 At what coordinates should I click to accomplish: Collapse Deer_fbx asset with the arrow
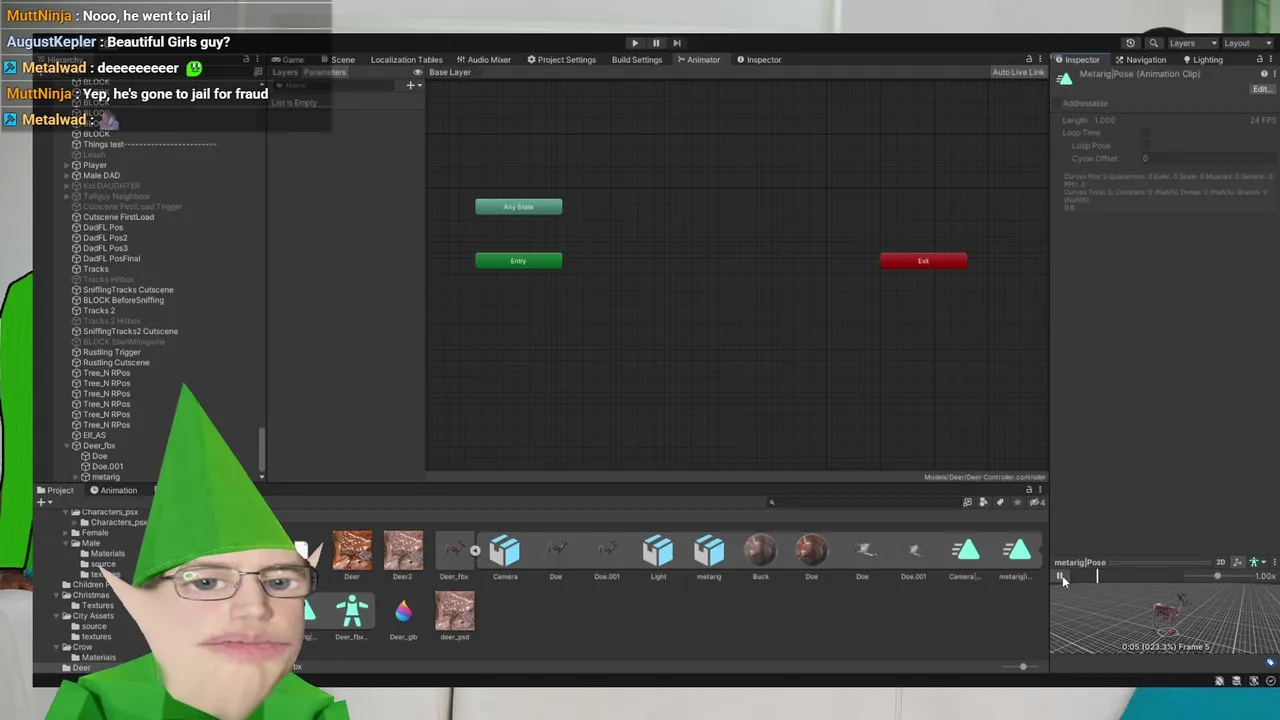(475, 550)
